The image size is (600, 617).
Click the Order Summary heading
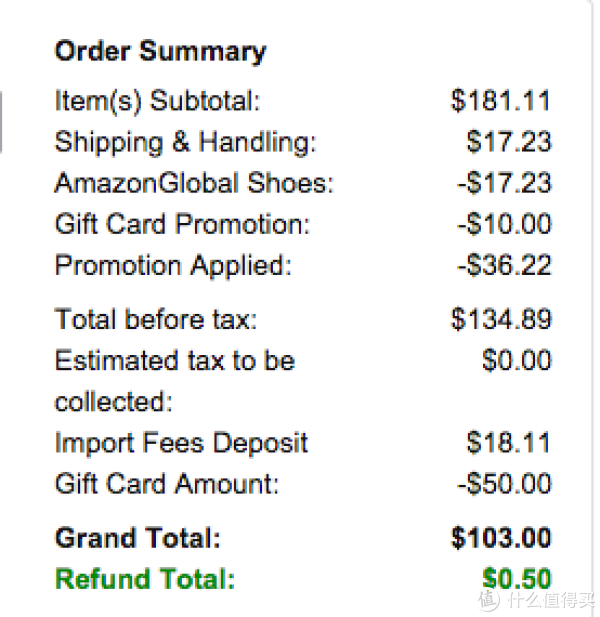click(x=161, y=52)
